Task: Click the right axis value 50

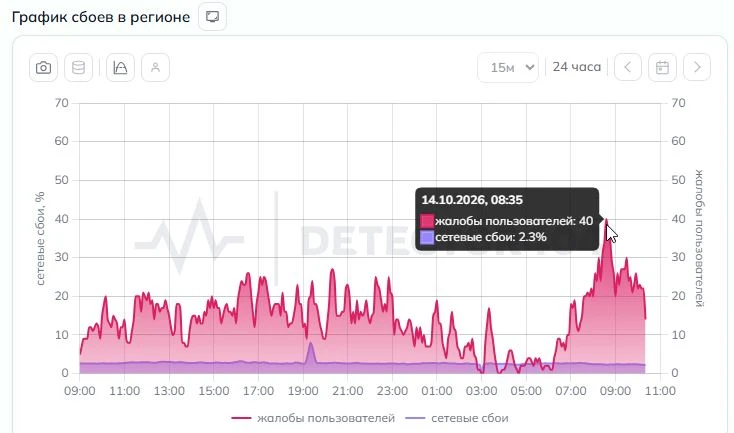Action: coord(678,180)
